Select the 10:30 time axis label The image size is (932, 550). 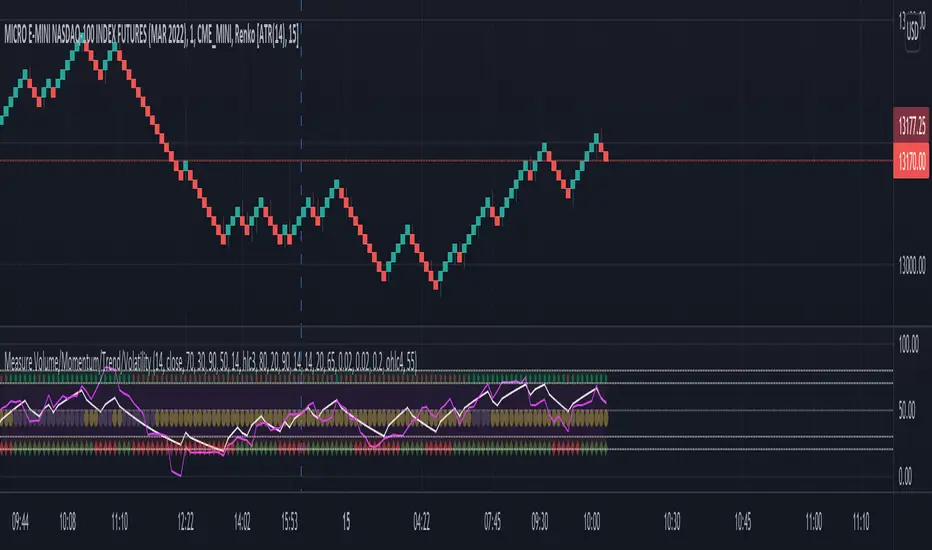click(672, 521)
